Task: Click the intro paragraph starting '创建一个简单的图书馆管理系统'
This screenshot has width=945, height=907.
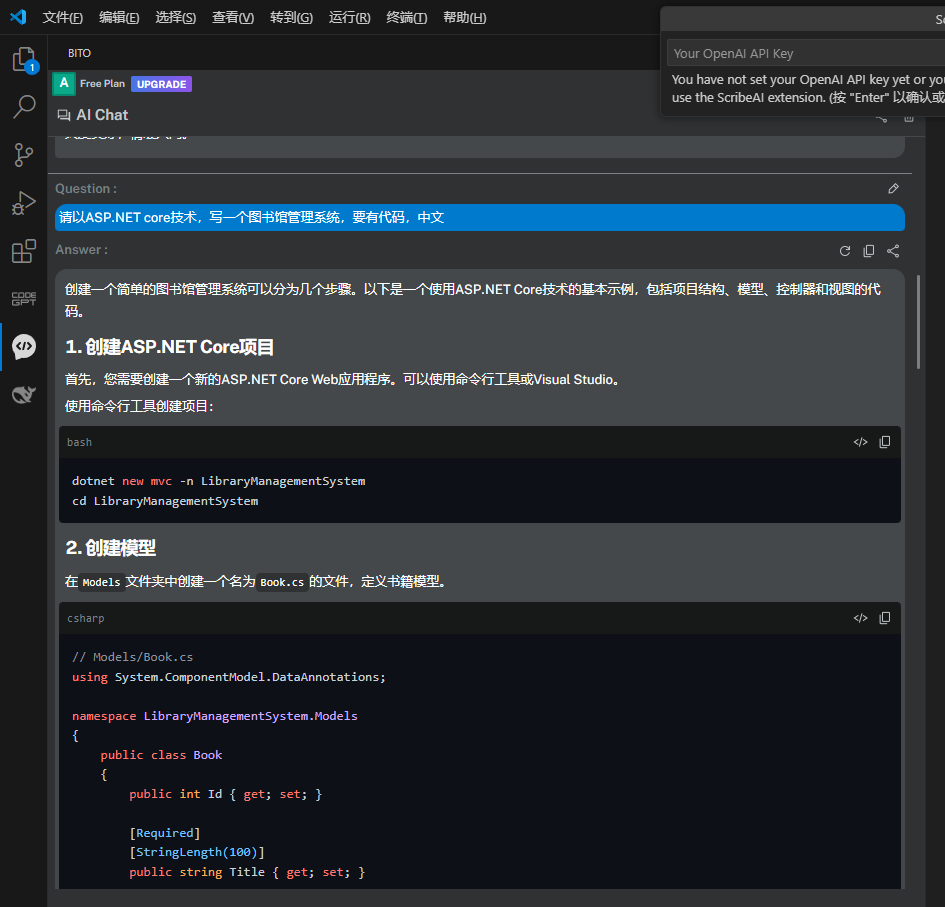Action: click(473, 300)
